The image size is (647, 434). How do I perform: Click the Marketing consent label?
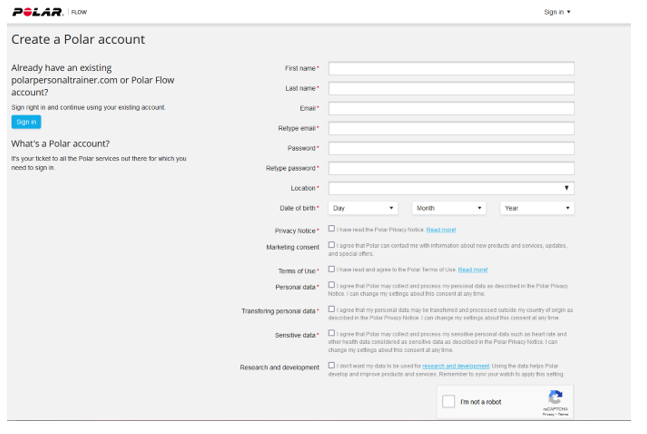pyautogui.click(x=293, y=247)
